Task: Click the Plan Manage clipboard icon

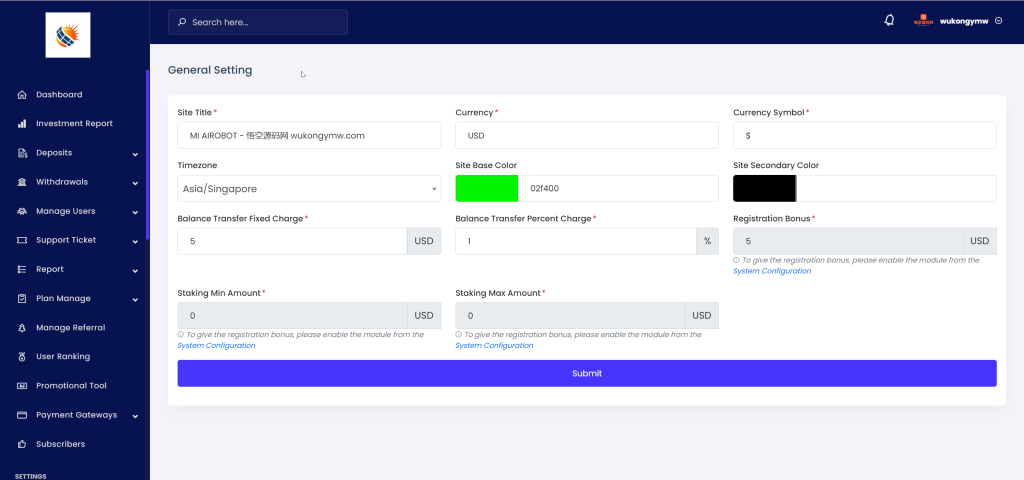Action: pyautogui.click(x=22, y=298)
